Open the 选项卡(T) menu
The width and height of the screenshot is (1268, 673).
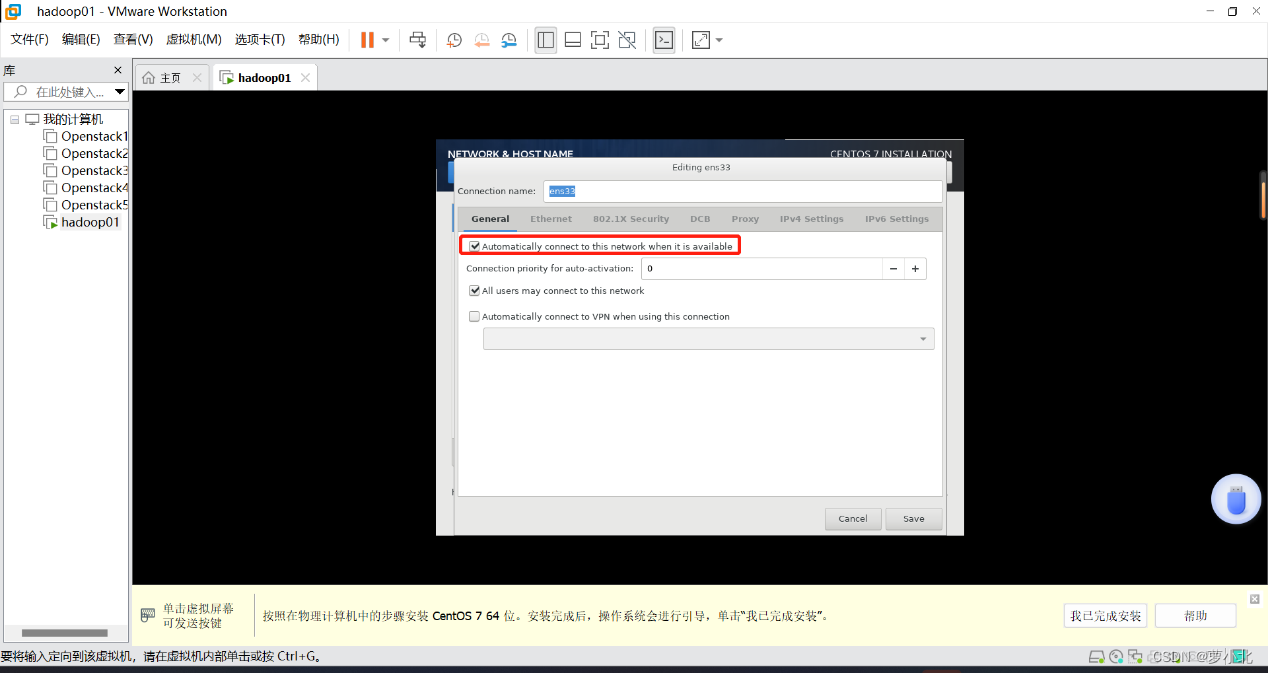pyautogui.click(x=260, y=40)
